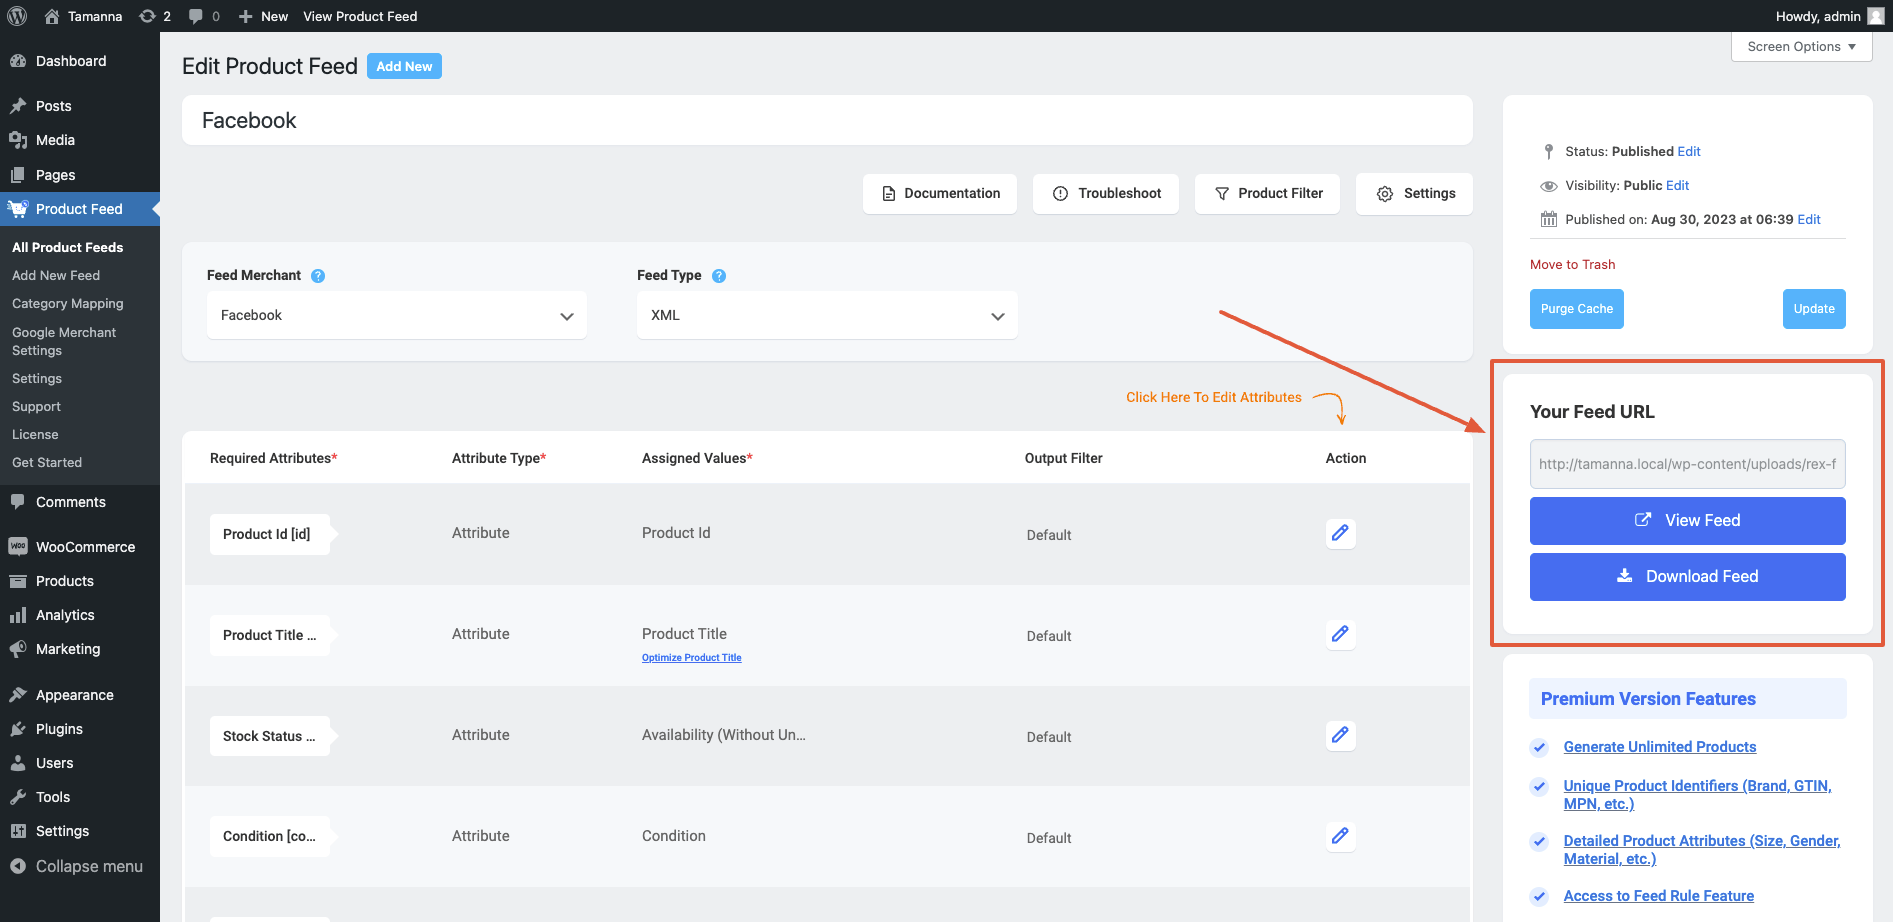The width and height of the screenshot is (1893, 922).
Task: Open the updates icon in admin bar
Action: tap(155, 16)
